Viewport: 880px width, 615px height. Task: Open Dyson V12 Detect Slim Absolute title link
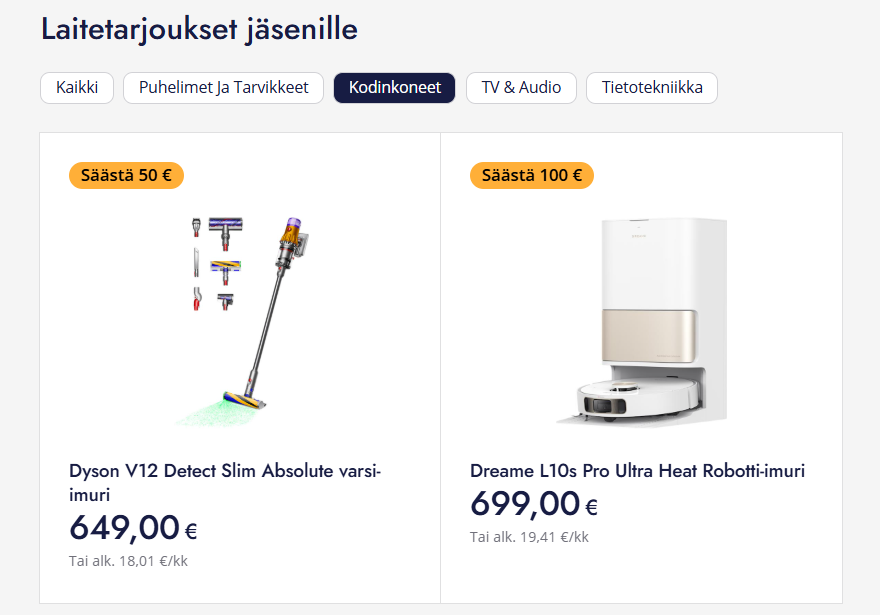point(225,483)
